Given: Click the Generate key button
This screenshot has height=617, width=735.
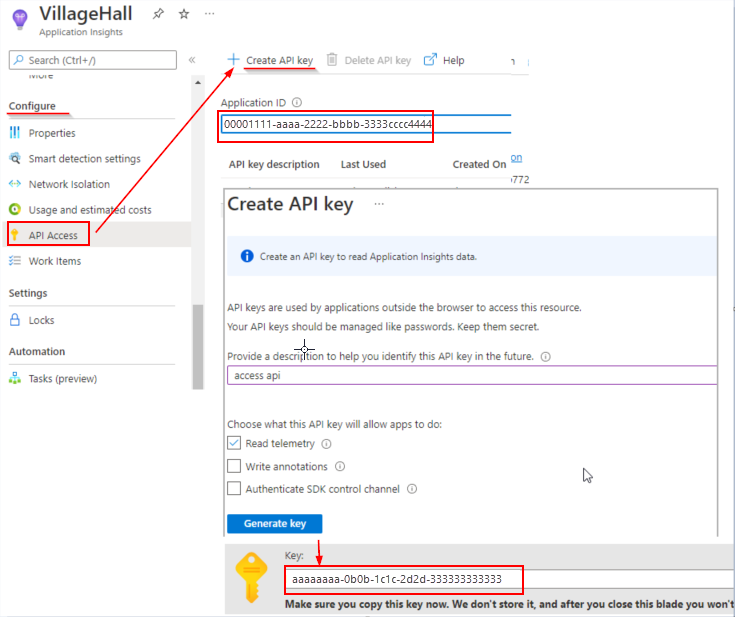Looking at the screenshot, I should pyautogui.click(x=275, y=524).
